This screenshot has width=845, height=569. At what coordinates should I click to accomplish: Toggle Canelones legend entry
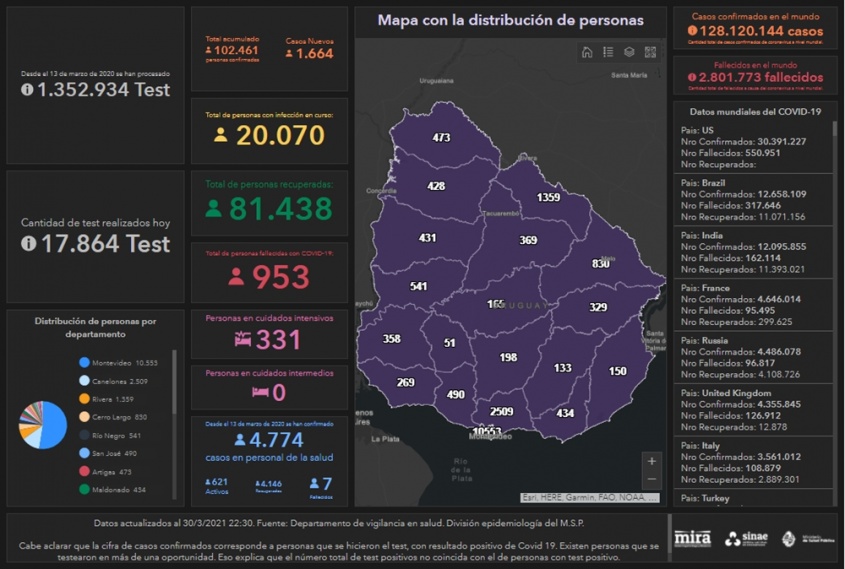pos(120,381)
